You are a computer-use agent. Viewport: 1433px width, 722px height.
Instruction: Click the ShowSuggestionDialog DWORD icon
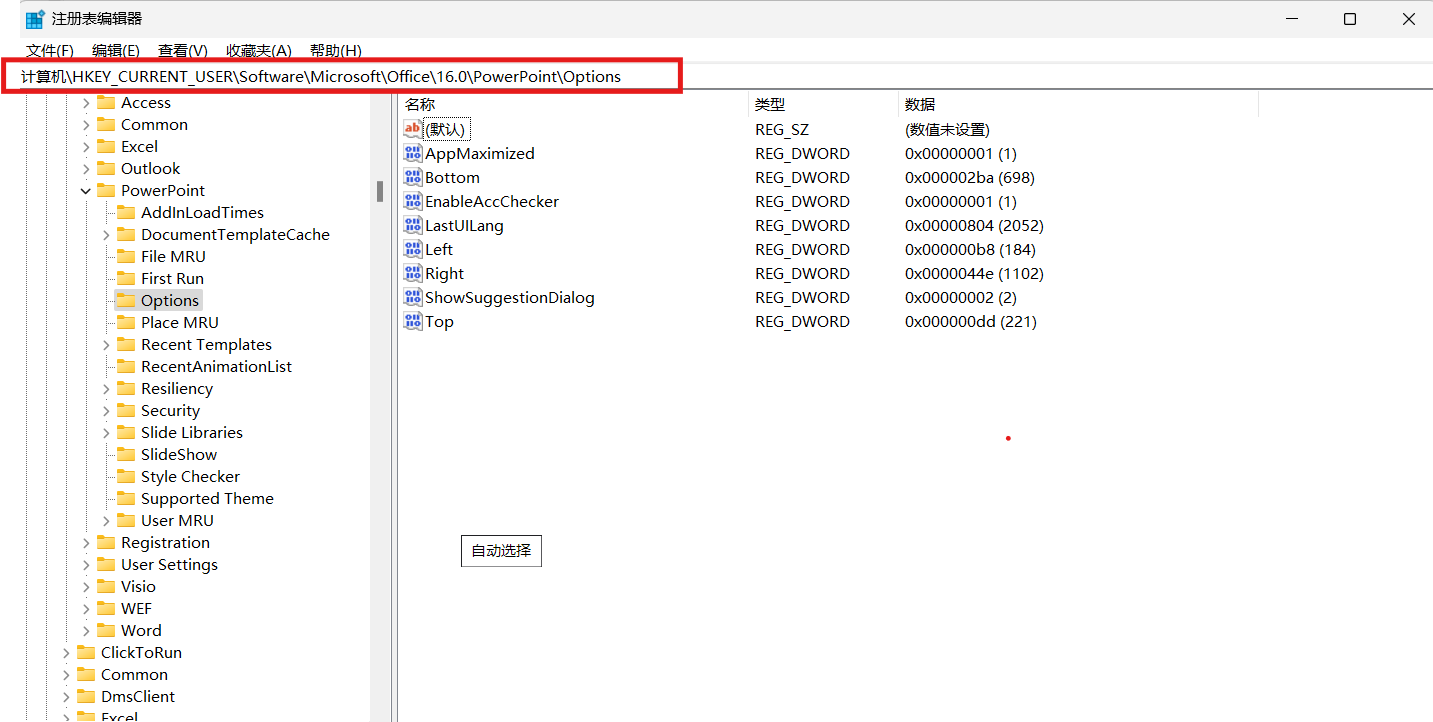413,297
